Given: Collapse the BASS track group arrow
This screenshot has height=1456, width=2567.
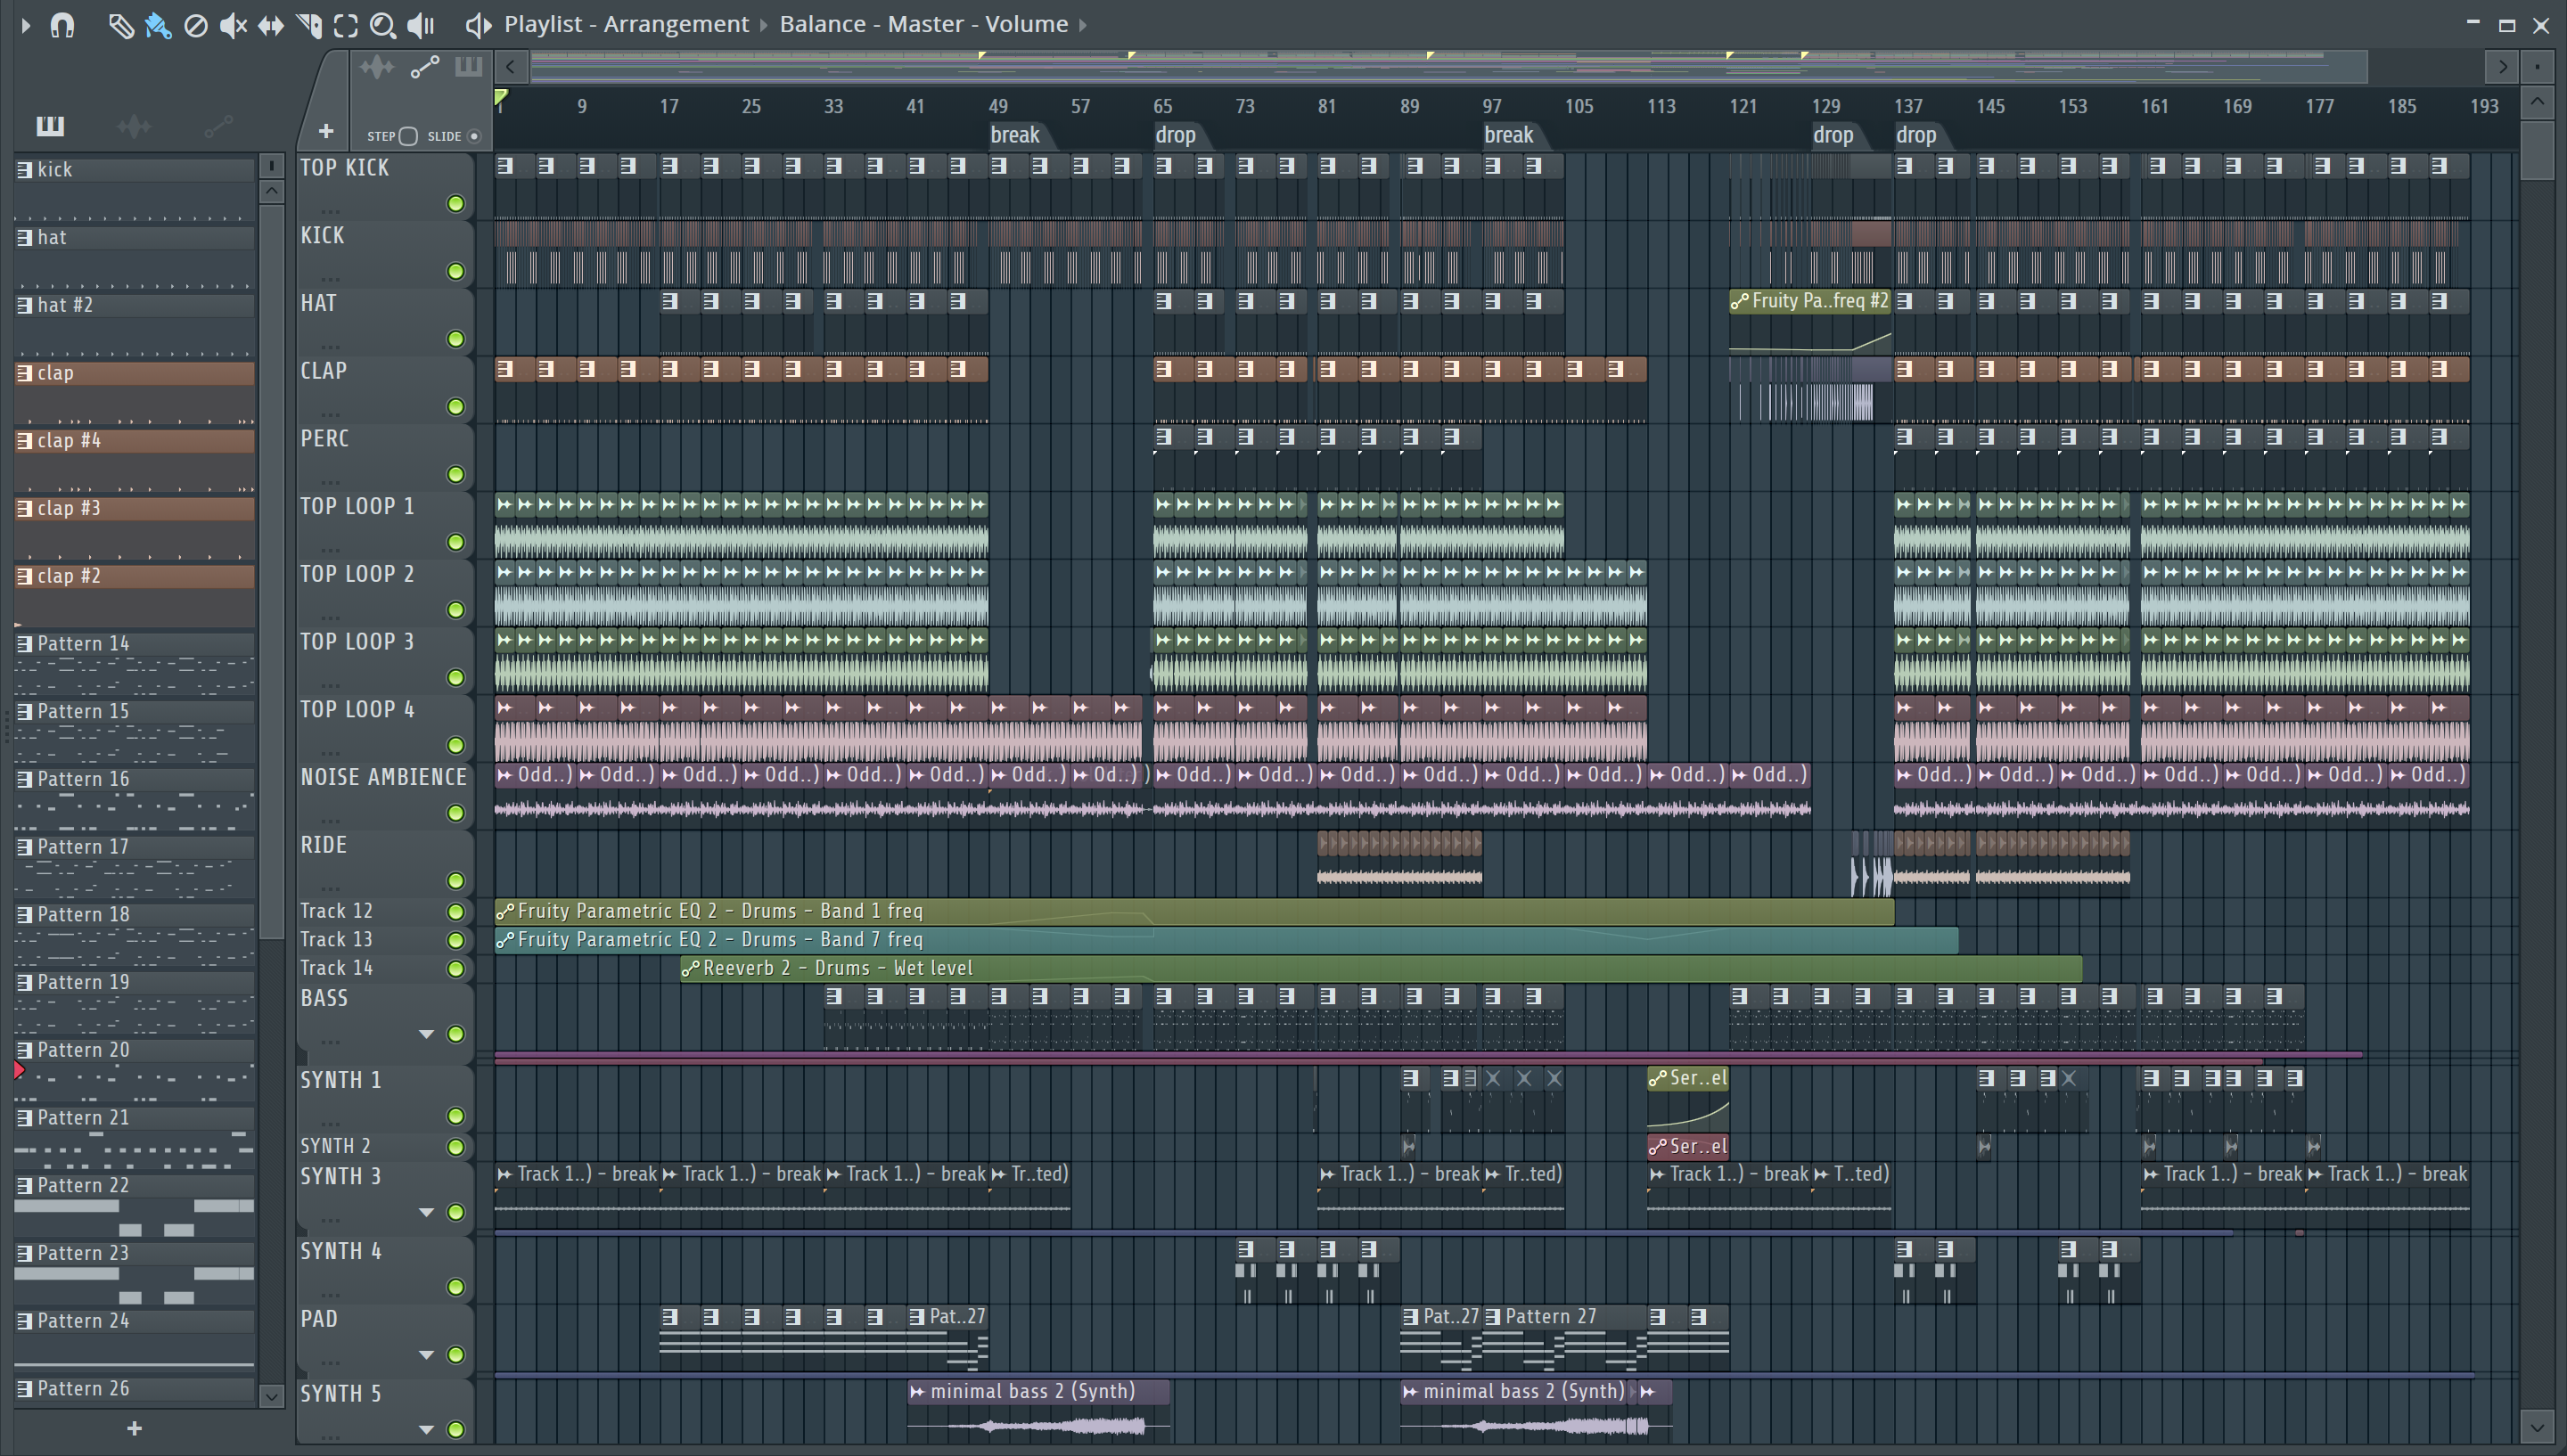Looking at the screenshot, I should tap(427, 1034).
